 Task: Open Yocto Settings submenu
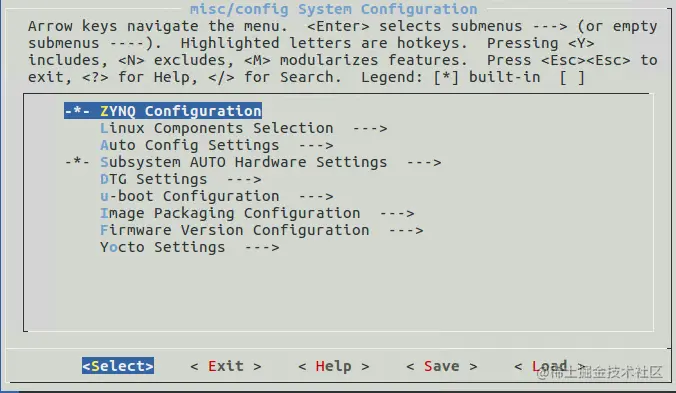[x=190, y=247]
